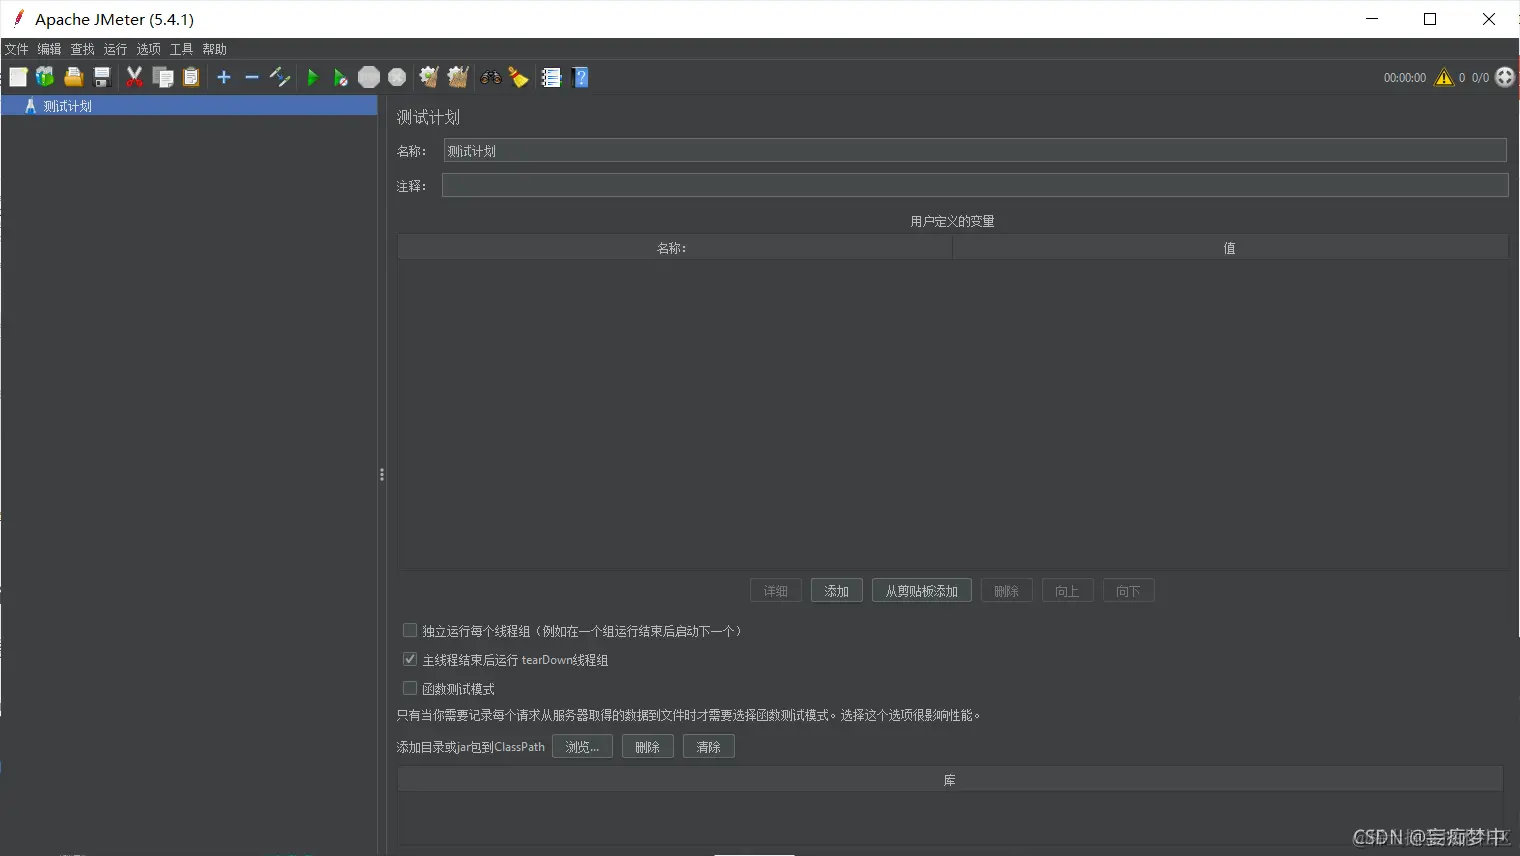Start test without pauses
This screenshot has height=856, width=1520.
click(x=340, y=77)
